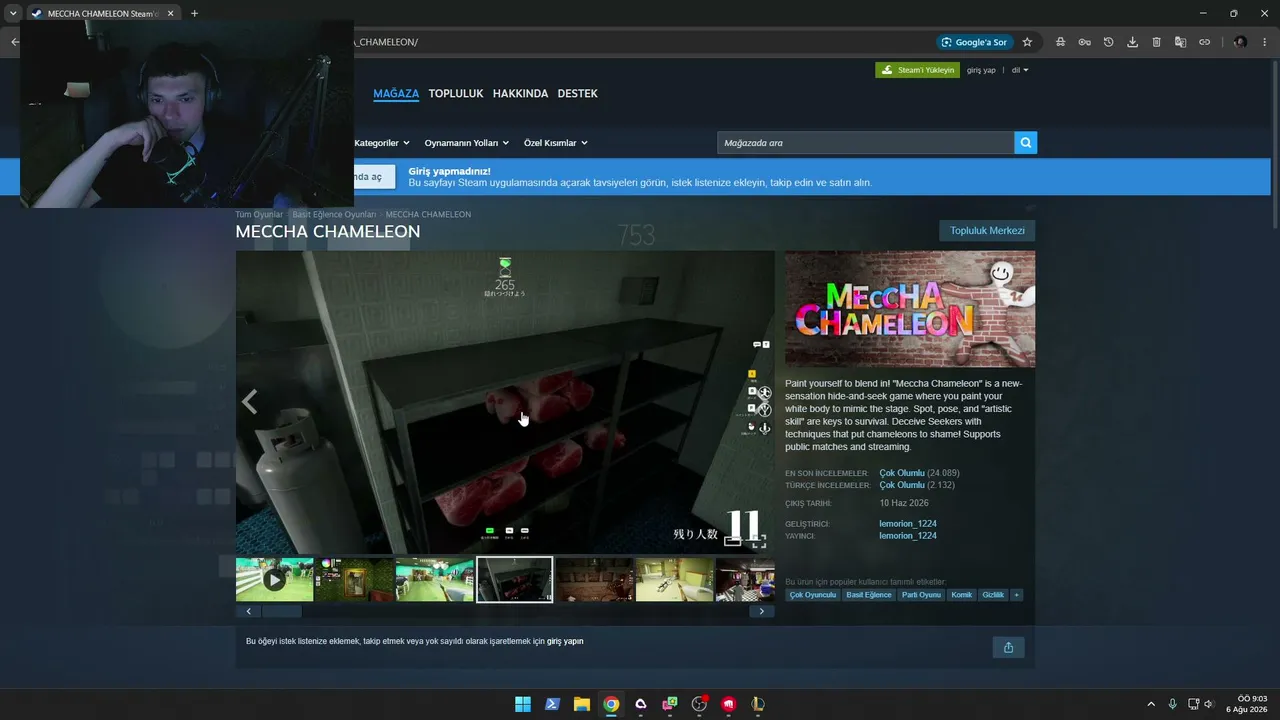The width and height of the screenshot is (1280, 720).
Task: Open Chrome three-dot menu
Action: pyautogui.click(x=1264, y=42)
